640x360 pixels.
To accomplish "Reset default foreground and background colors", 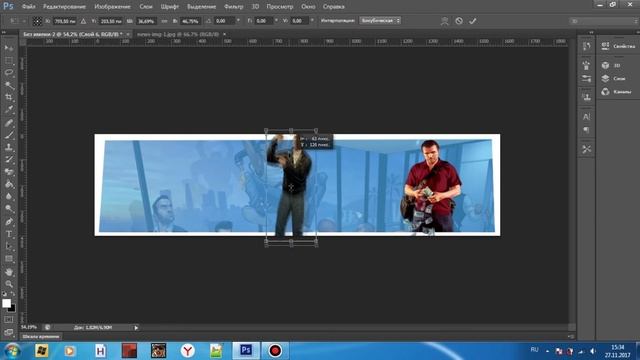I will [x=4, y=294].
